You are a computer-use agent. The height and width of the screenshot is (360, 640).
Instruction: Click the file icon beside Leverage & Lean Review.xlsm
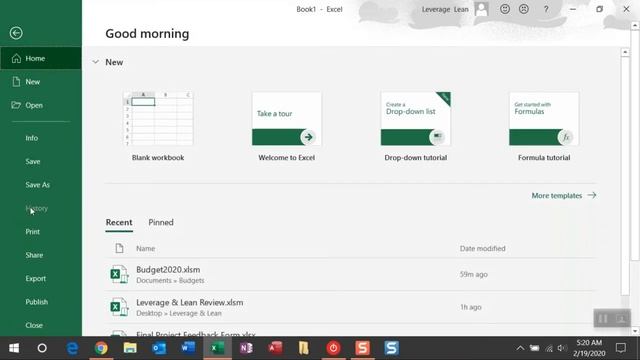(x=119, y=307)
